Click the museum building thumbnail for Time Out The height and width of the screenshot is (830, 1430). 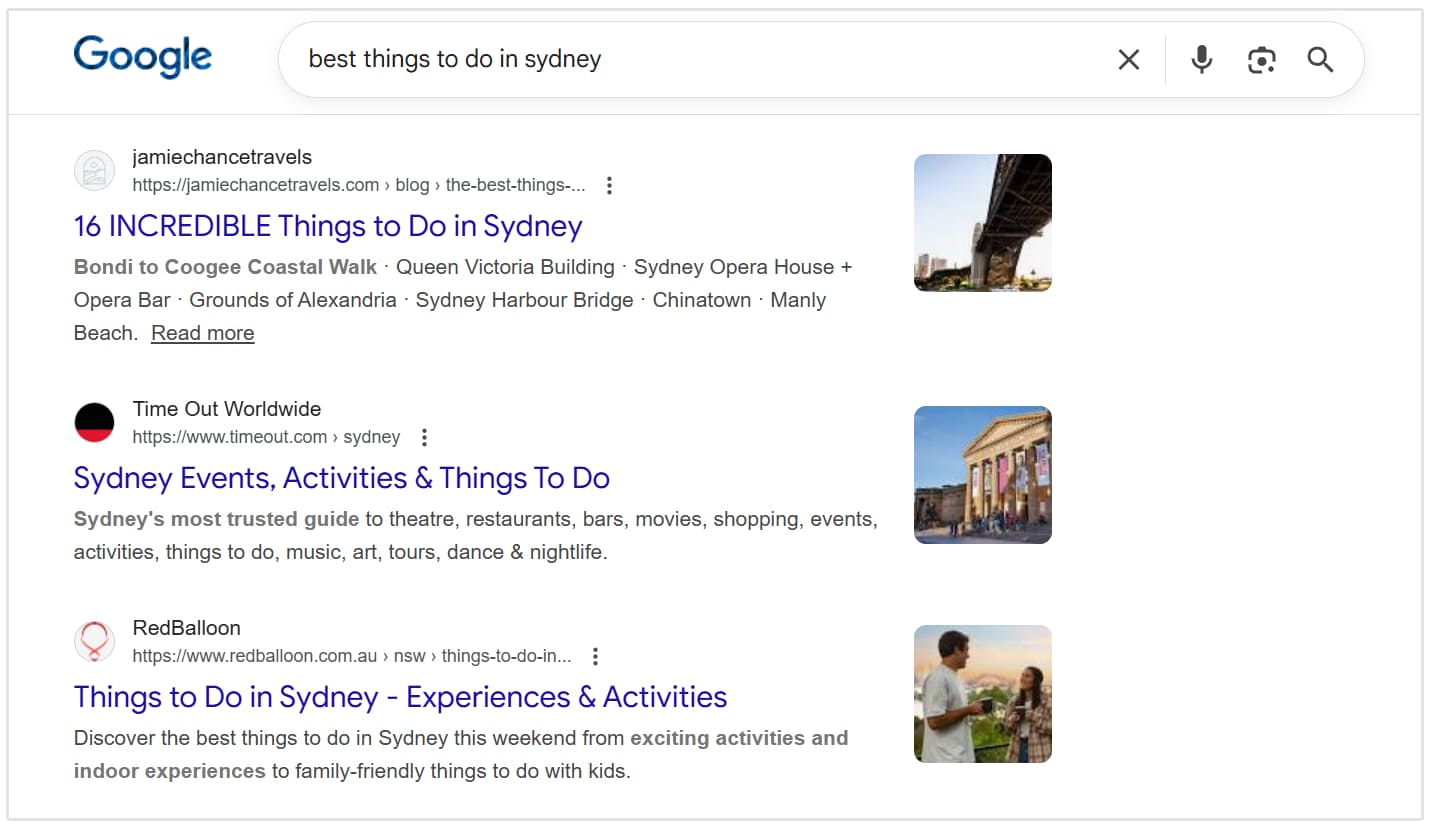(982, 474)
